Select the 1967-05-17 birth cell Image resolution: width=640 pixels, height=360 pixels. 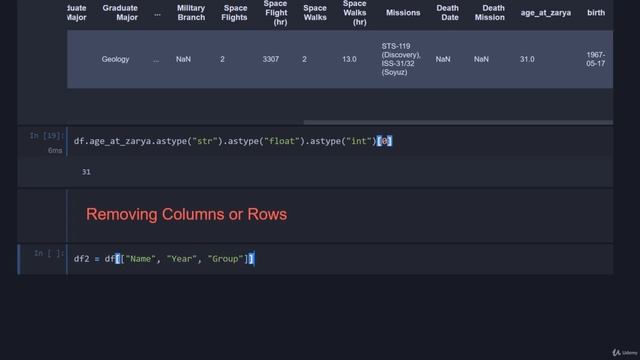click(x=596, y=59)
